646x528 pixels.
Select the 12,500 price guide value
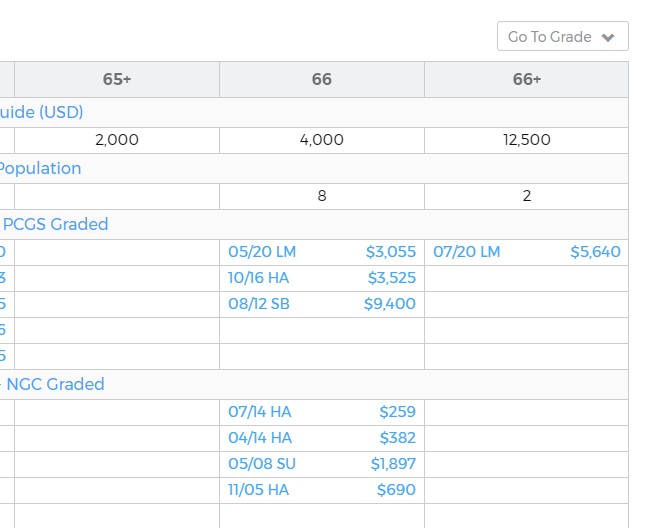(526, 140)
